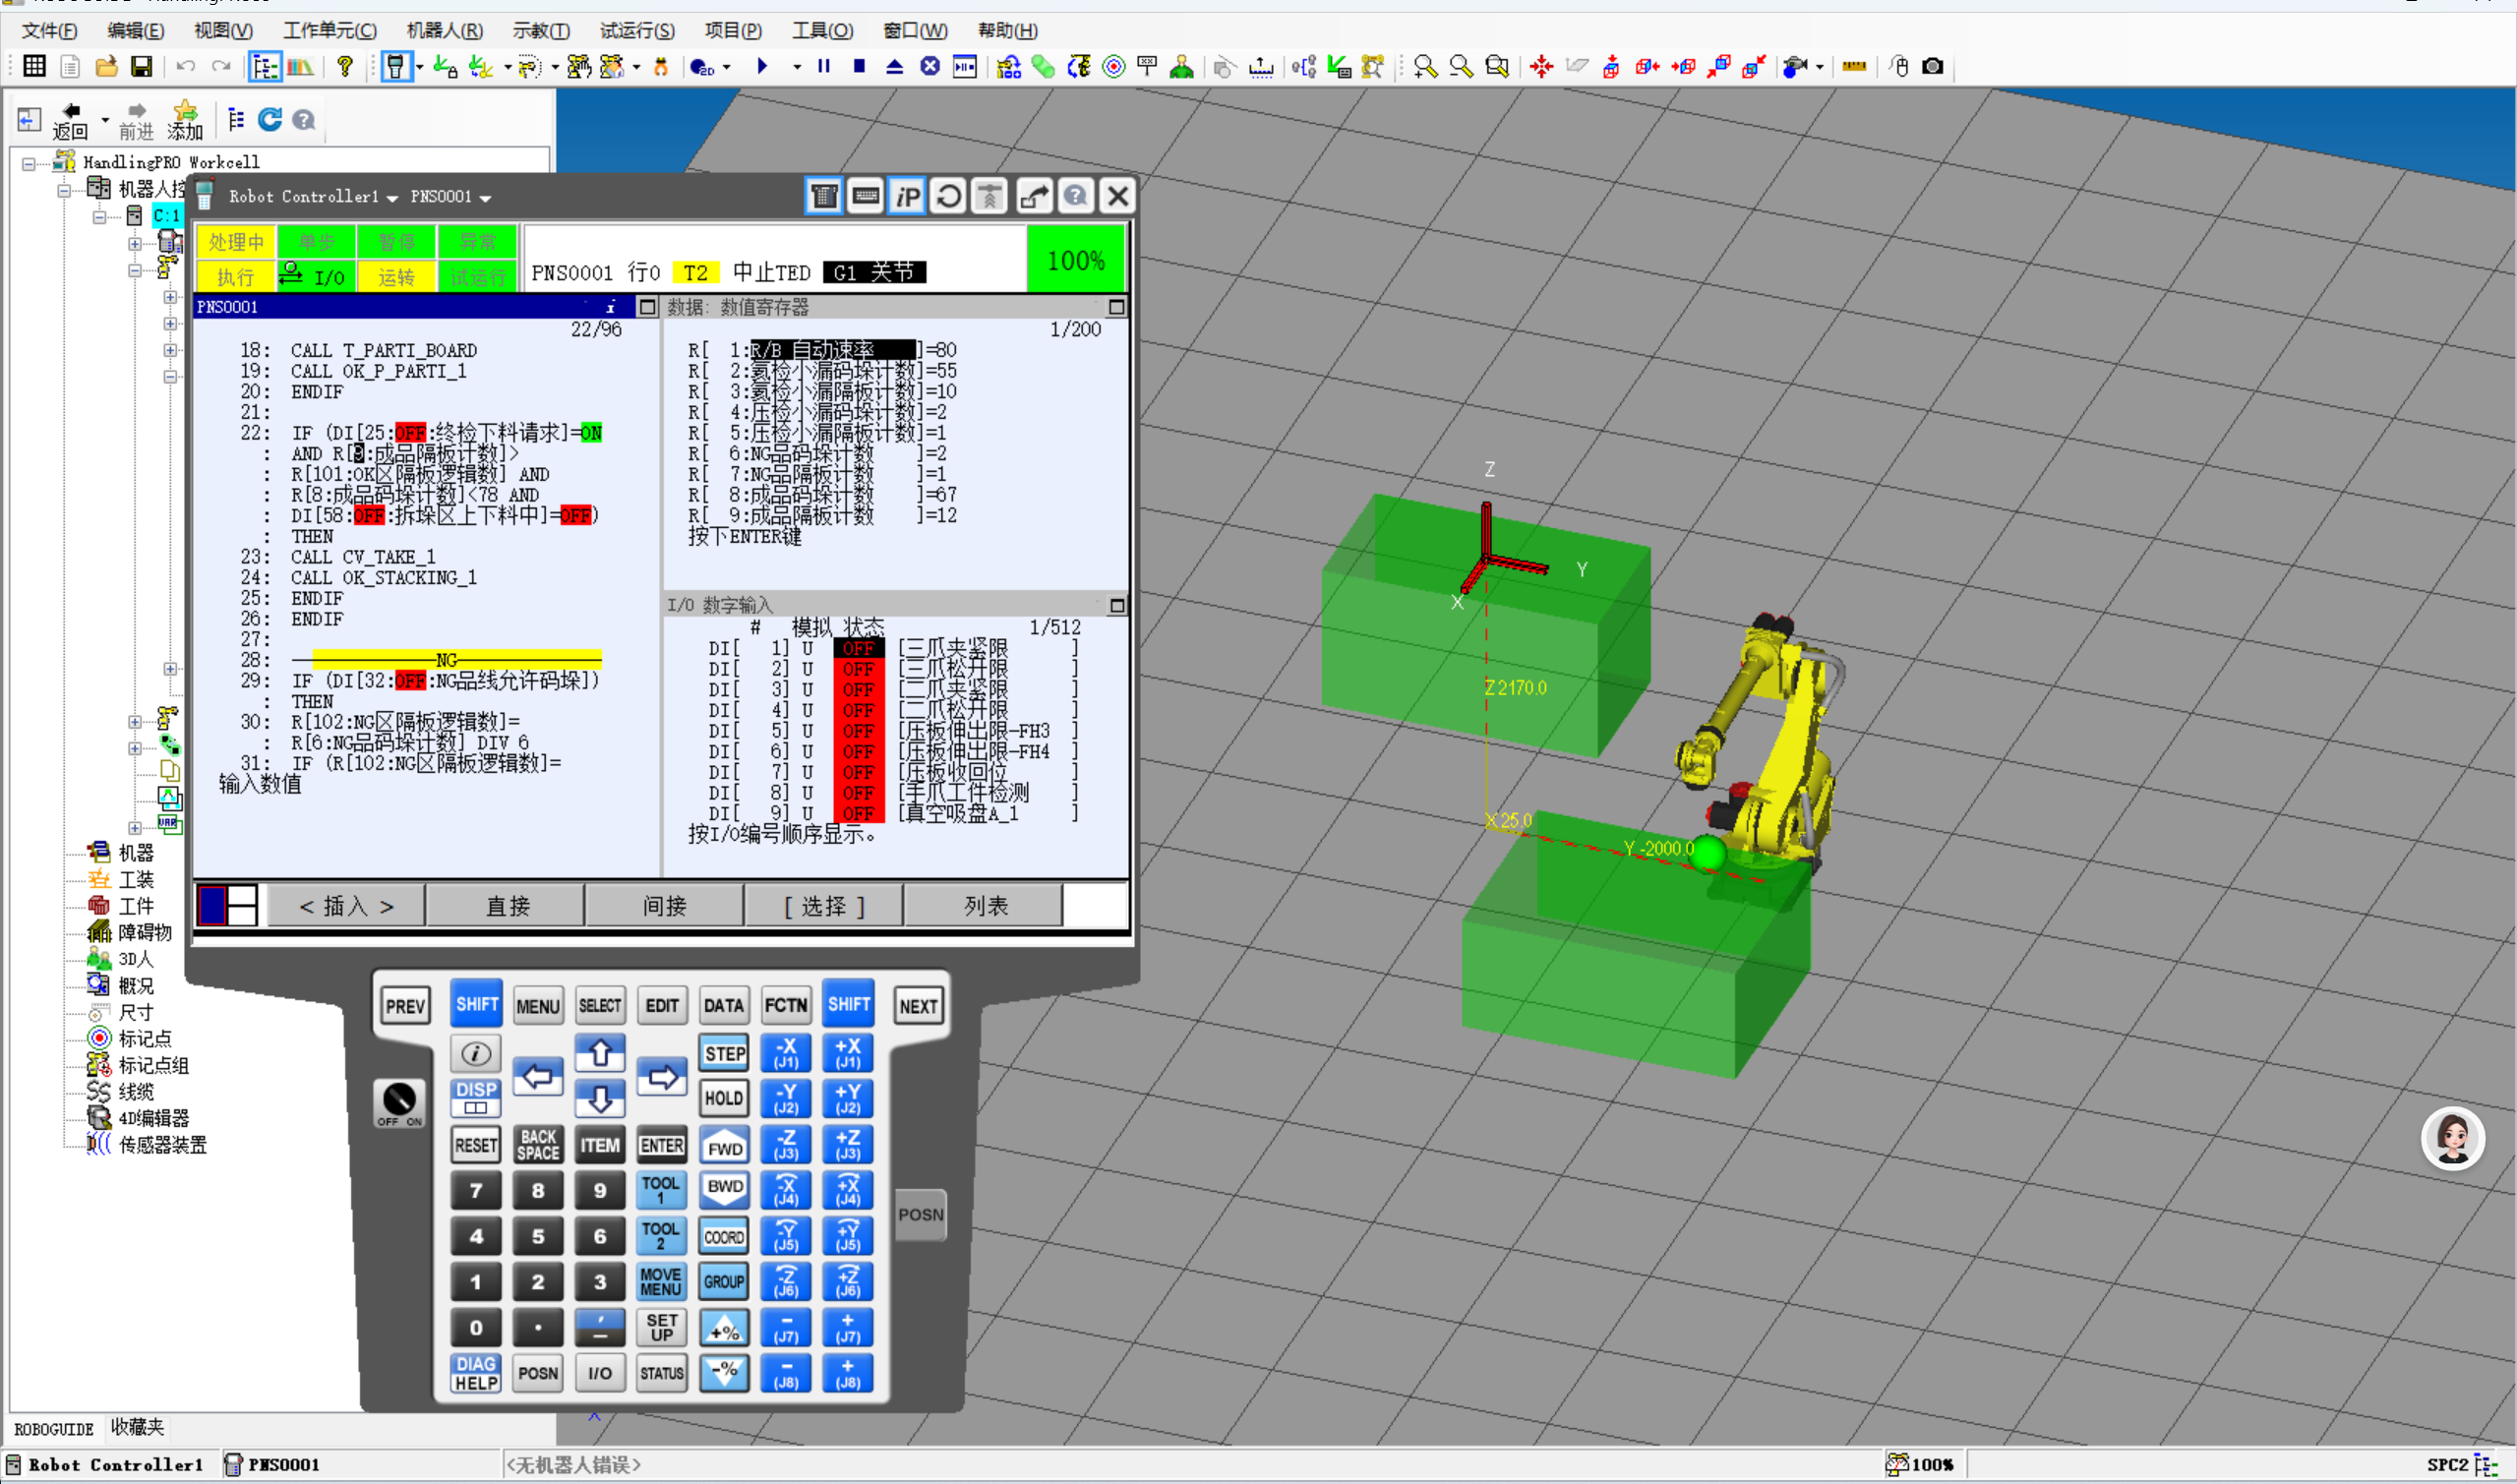Click the iP button on pendant titlebar
The width and height of the screenshot is (2517, 1484).
point(907,196)
